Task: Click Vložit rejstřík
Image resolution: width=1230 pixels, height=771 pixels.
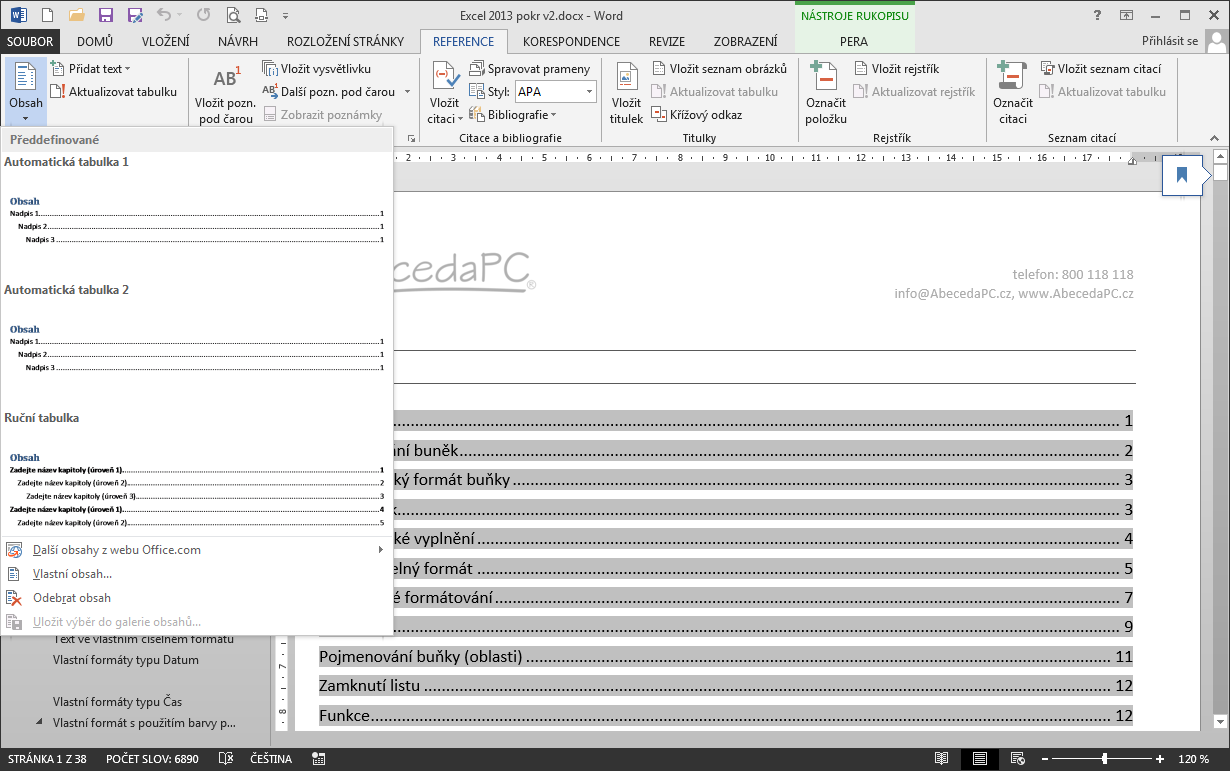Action: pyautogui.click(x=897, y=69)
